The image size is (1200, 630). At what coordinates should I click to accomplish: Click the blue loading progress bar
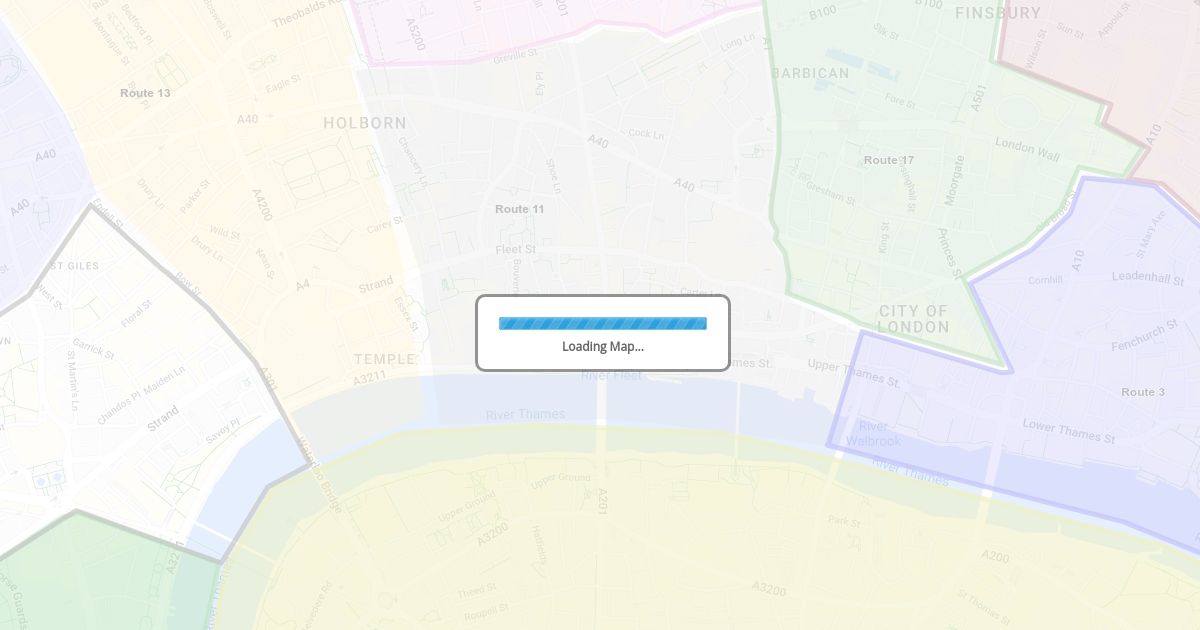(603, 323)
